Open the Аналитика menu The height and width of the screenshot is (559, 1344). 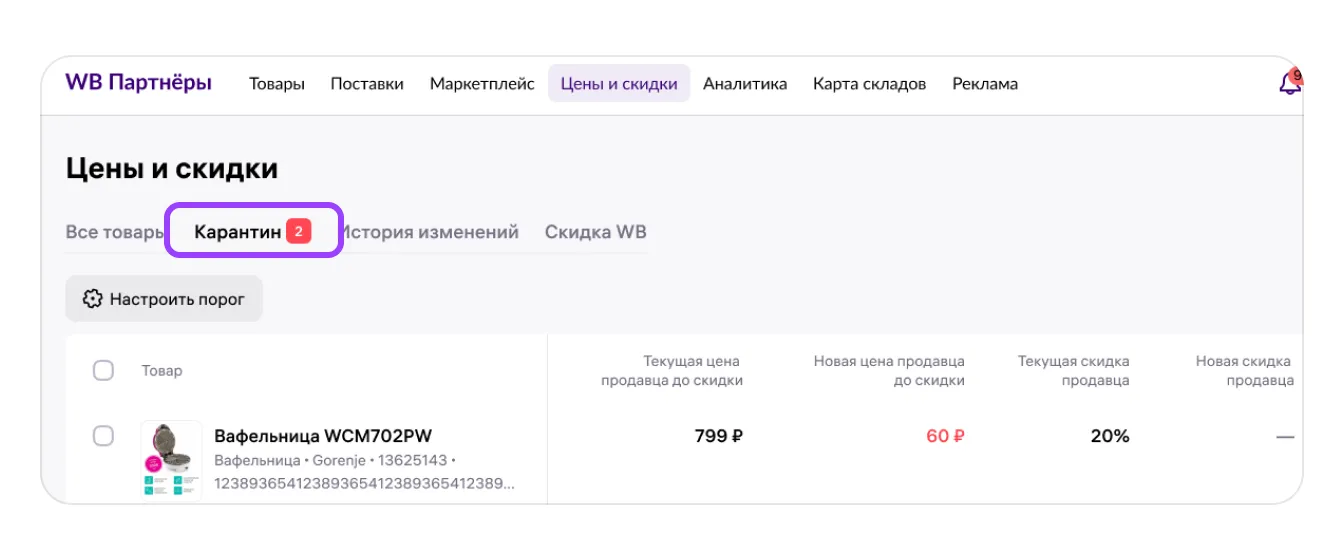click(745, 84)
